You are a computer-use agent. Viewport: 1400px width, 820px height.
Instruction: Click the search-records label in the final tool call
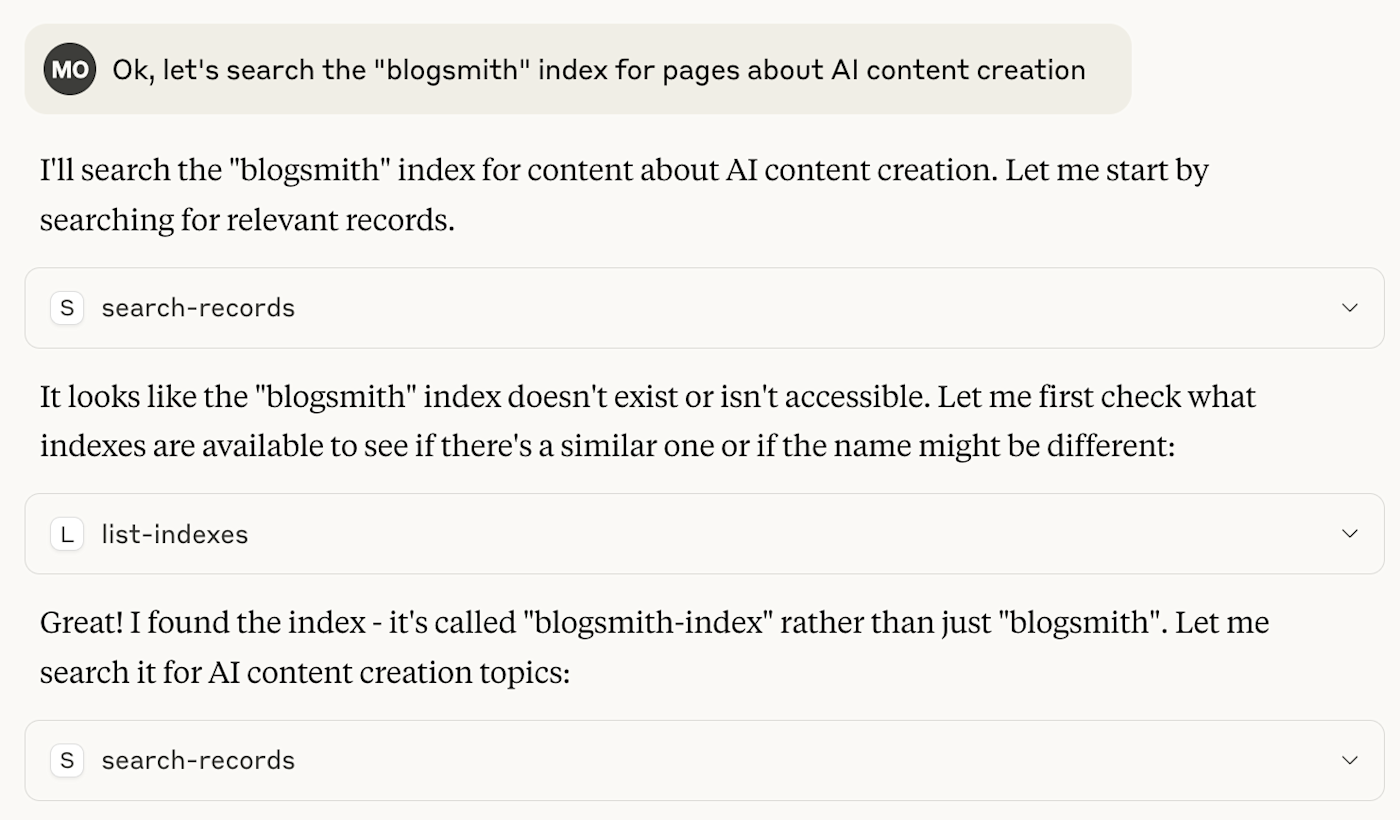198,760
